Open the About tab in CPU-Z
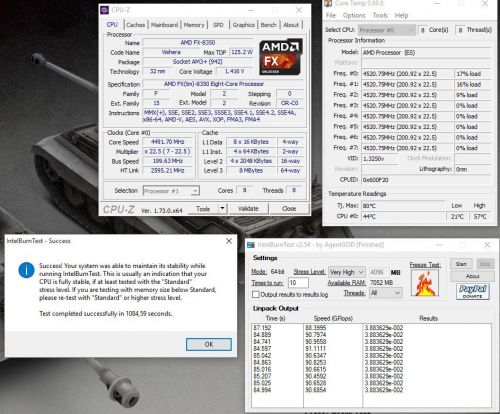500x414 pixels. pos(291,25)
